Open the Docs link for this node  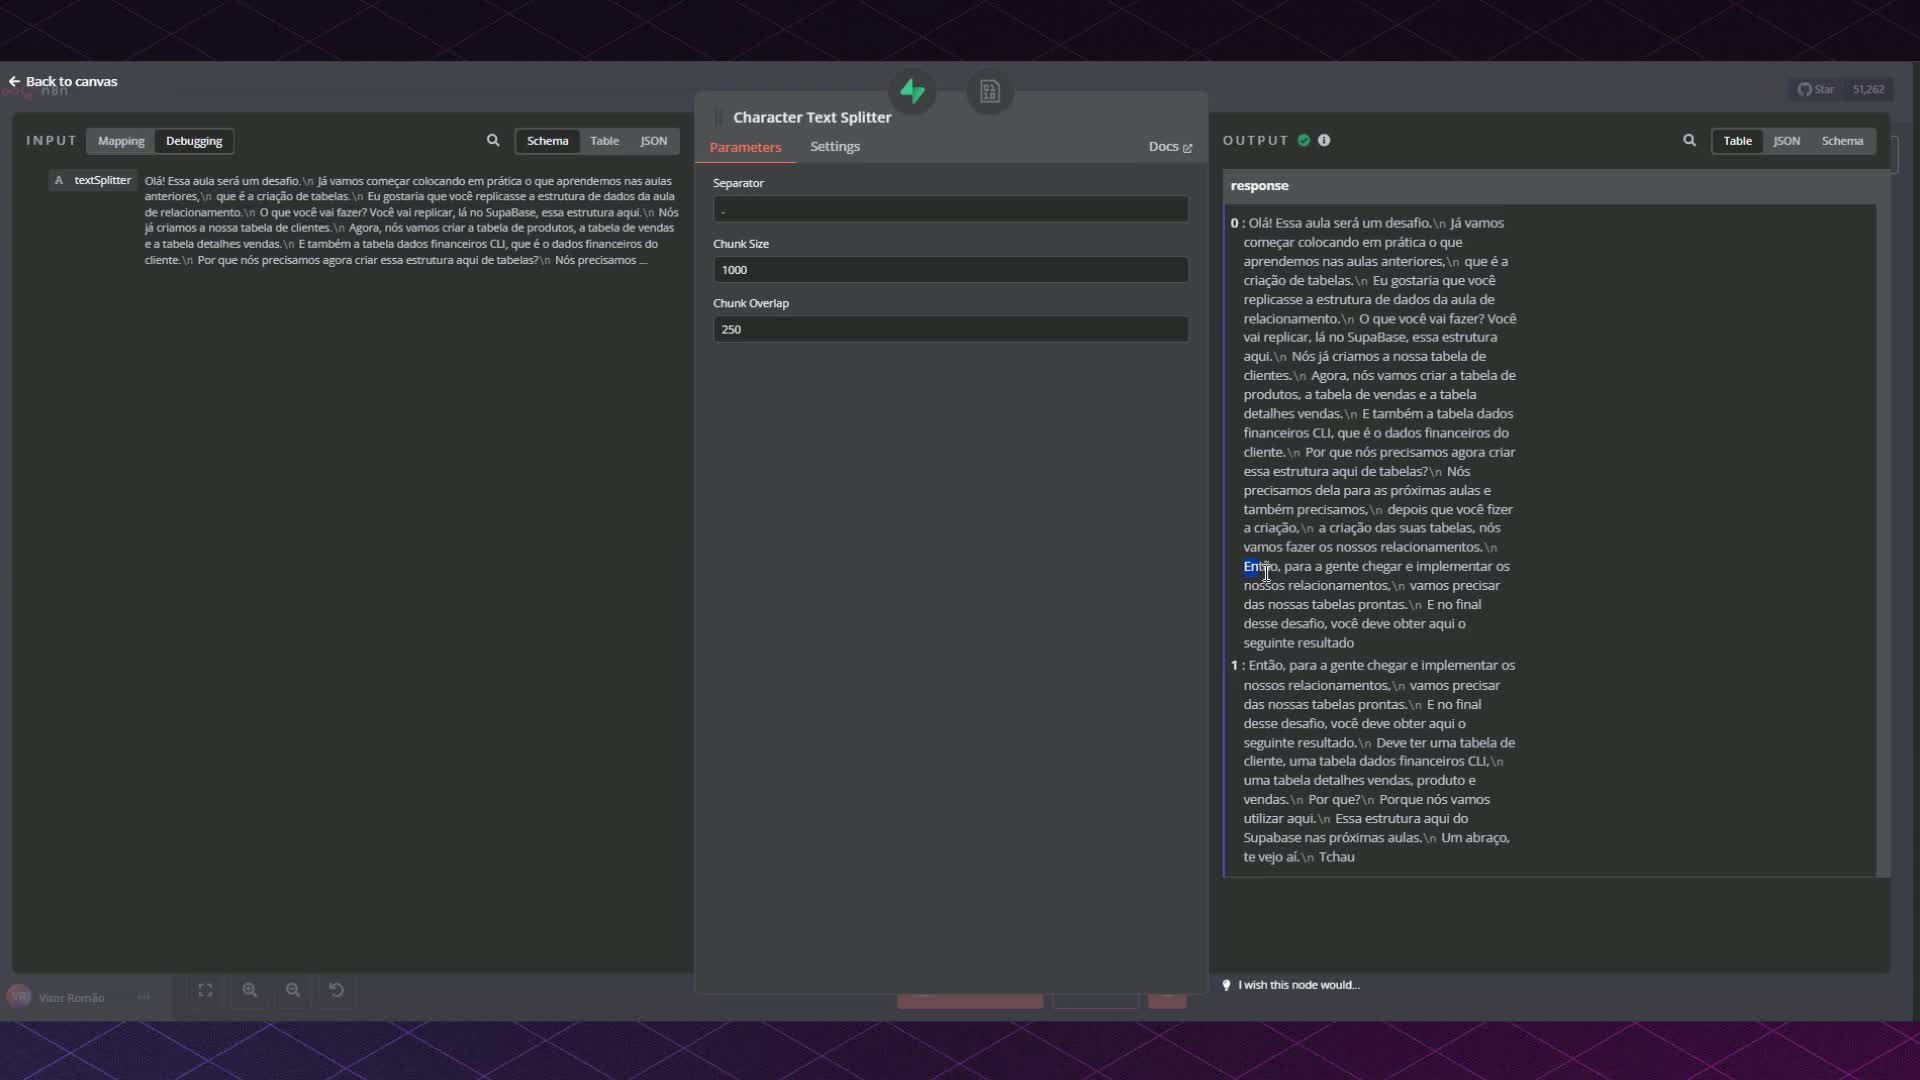(1169, 146)
